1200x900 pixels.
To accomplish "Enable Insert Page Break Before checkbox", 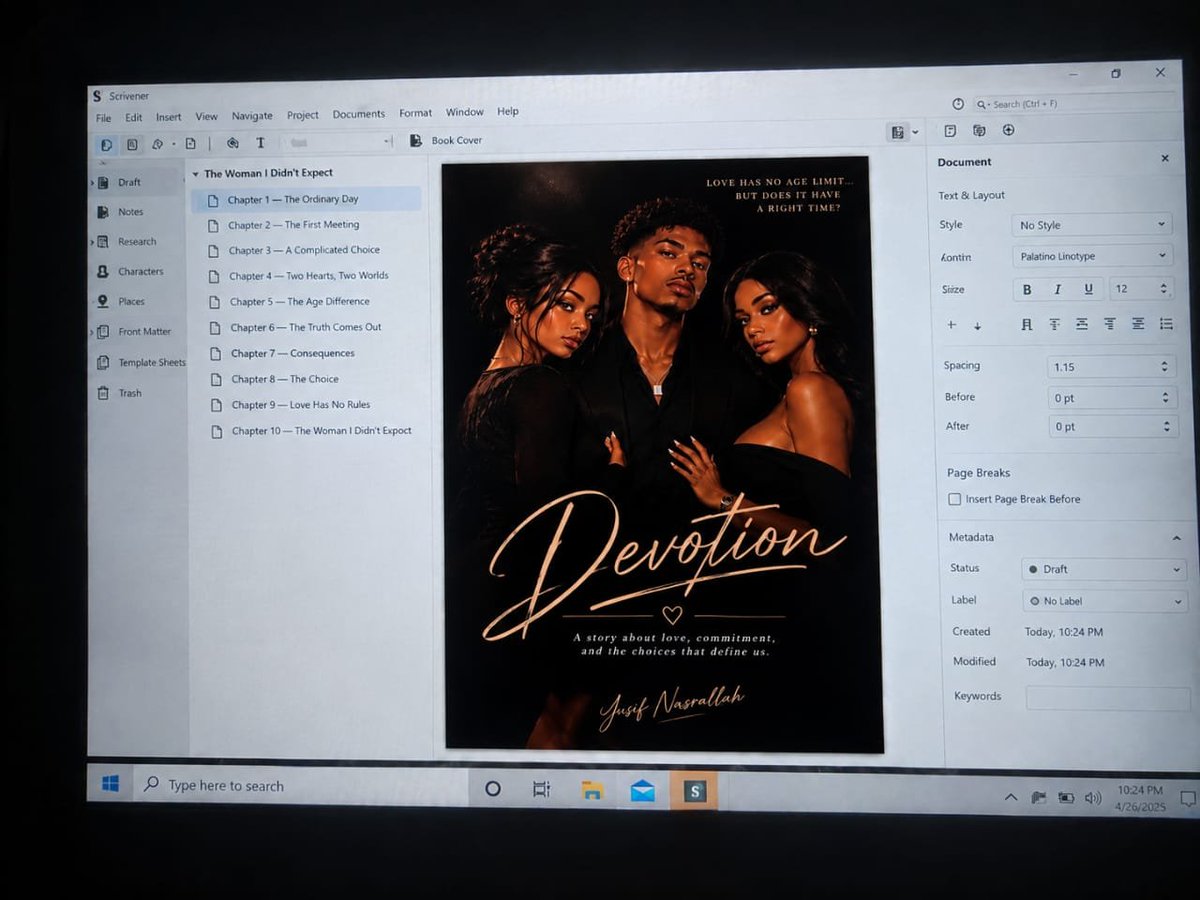I will (x=955, y=499).
